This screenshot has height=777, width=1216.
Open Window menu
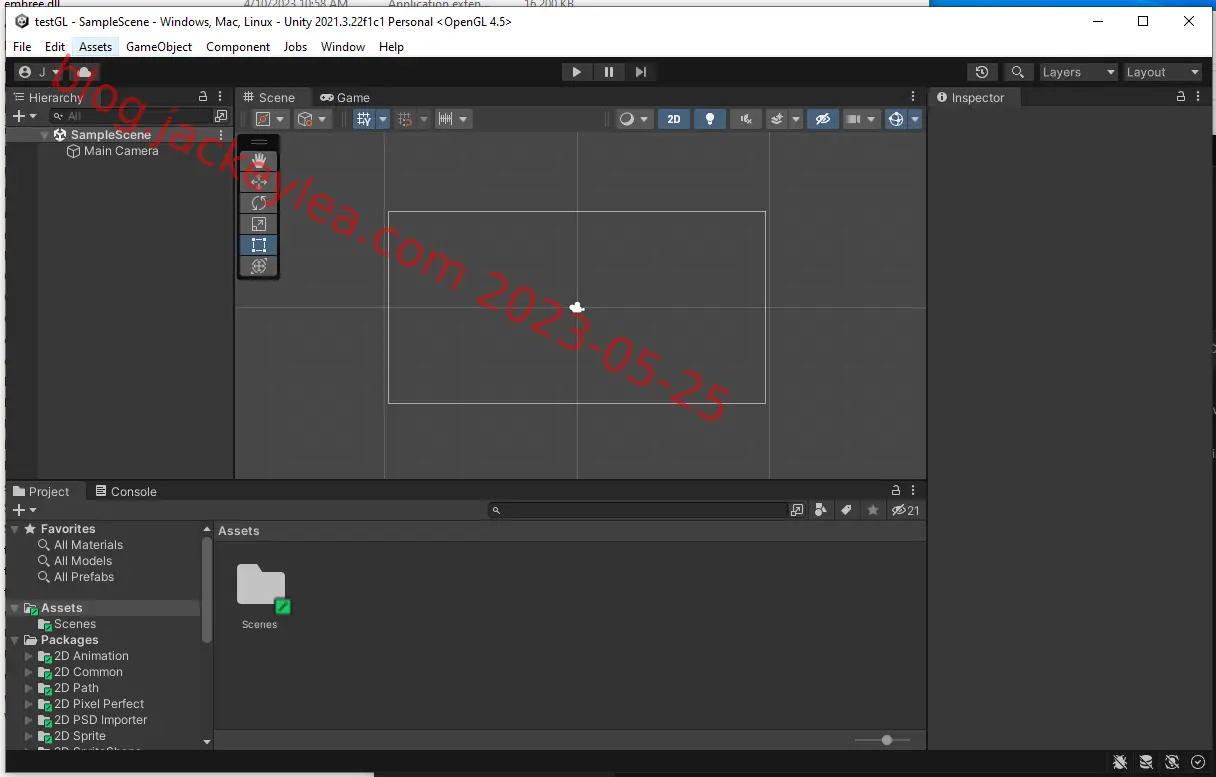tap(343, 47)
